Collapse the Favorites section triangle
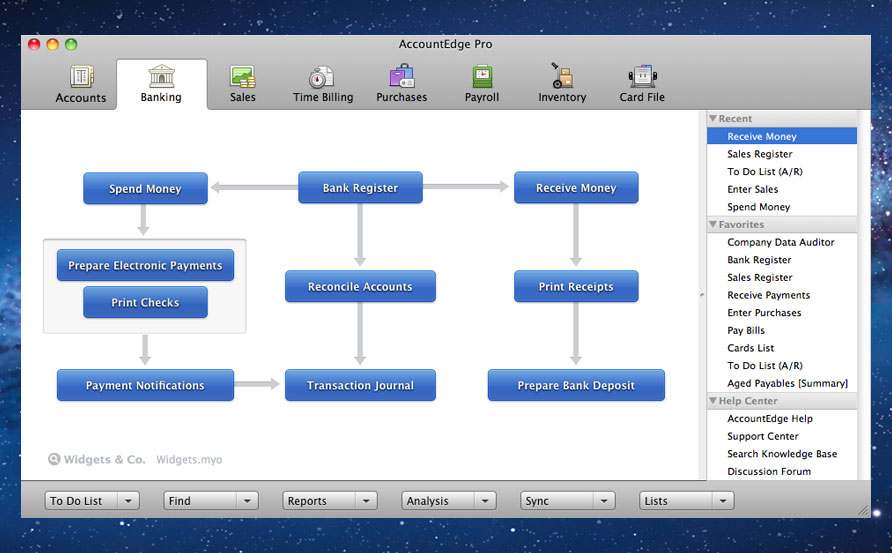 tap(712, 224)
